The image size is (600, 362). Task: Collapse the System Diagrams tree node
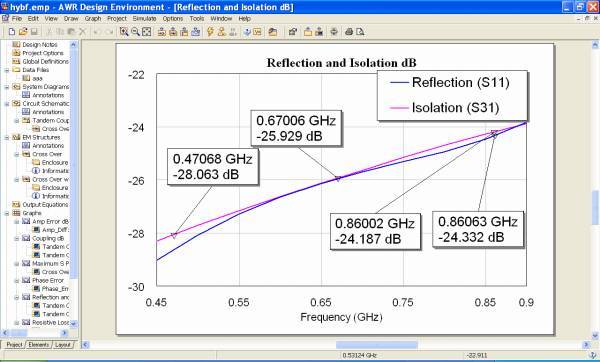click(x=7, y=87)
